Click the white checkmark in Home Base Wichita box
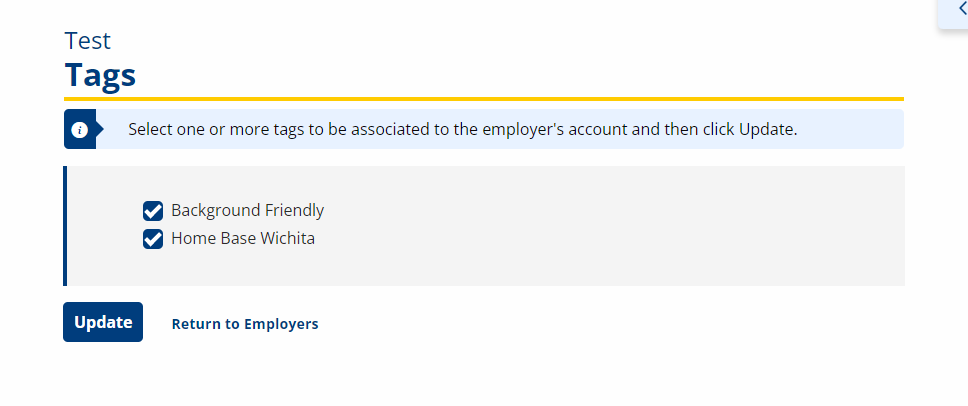 [x=153, y=239]
